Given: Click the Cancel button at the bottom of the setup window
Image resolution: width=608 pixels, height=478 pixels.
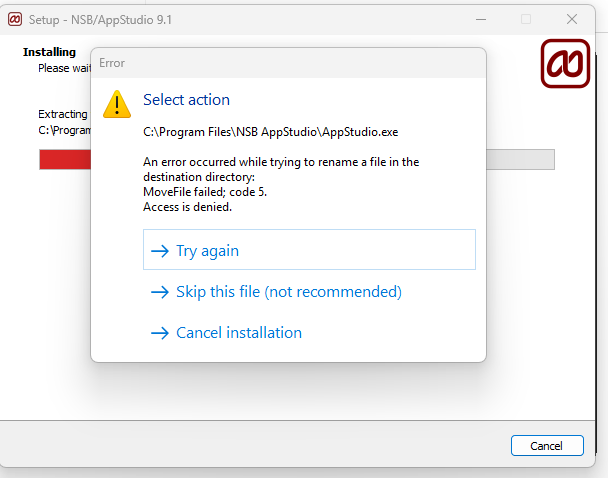Looking at the screenshot, I should (547, 445).
